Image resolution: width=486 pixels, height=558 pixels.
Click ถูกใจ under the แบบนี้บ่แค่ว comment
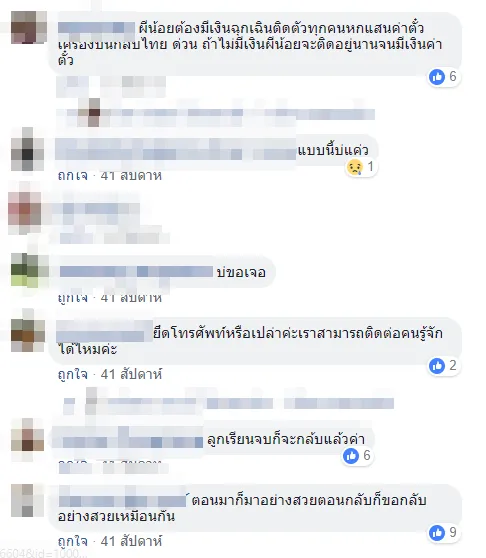[73, 175]
